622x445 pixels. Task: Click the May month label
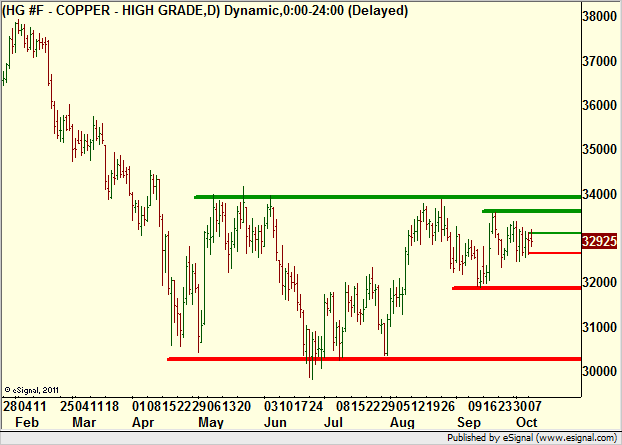tap(211, 423)
